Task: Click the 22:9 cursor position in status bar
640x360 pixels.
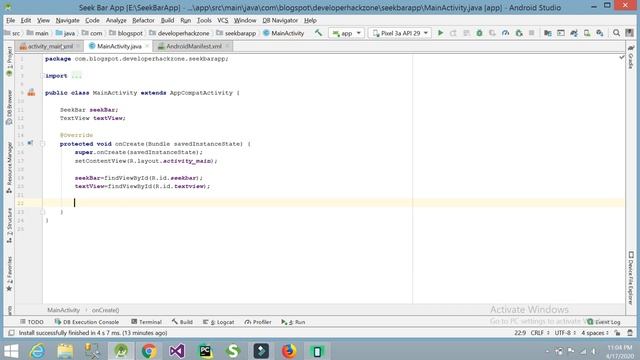Action: 520,333
